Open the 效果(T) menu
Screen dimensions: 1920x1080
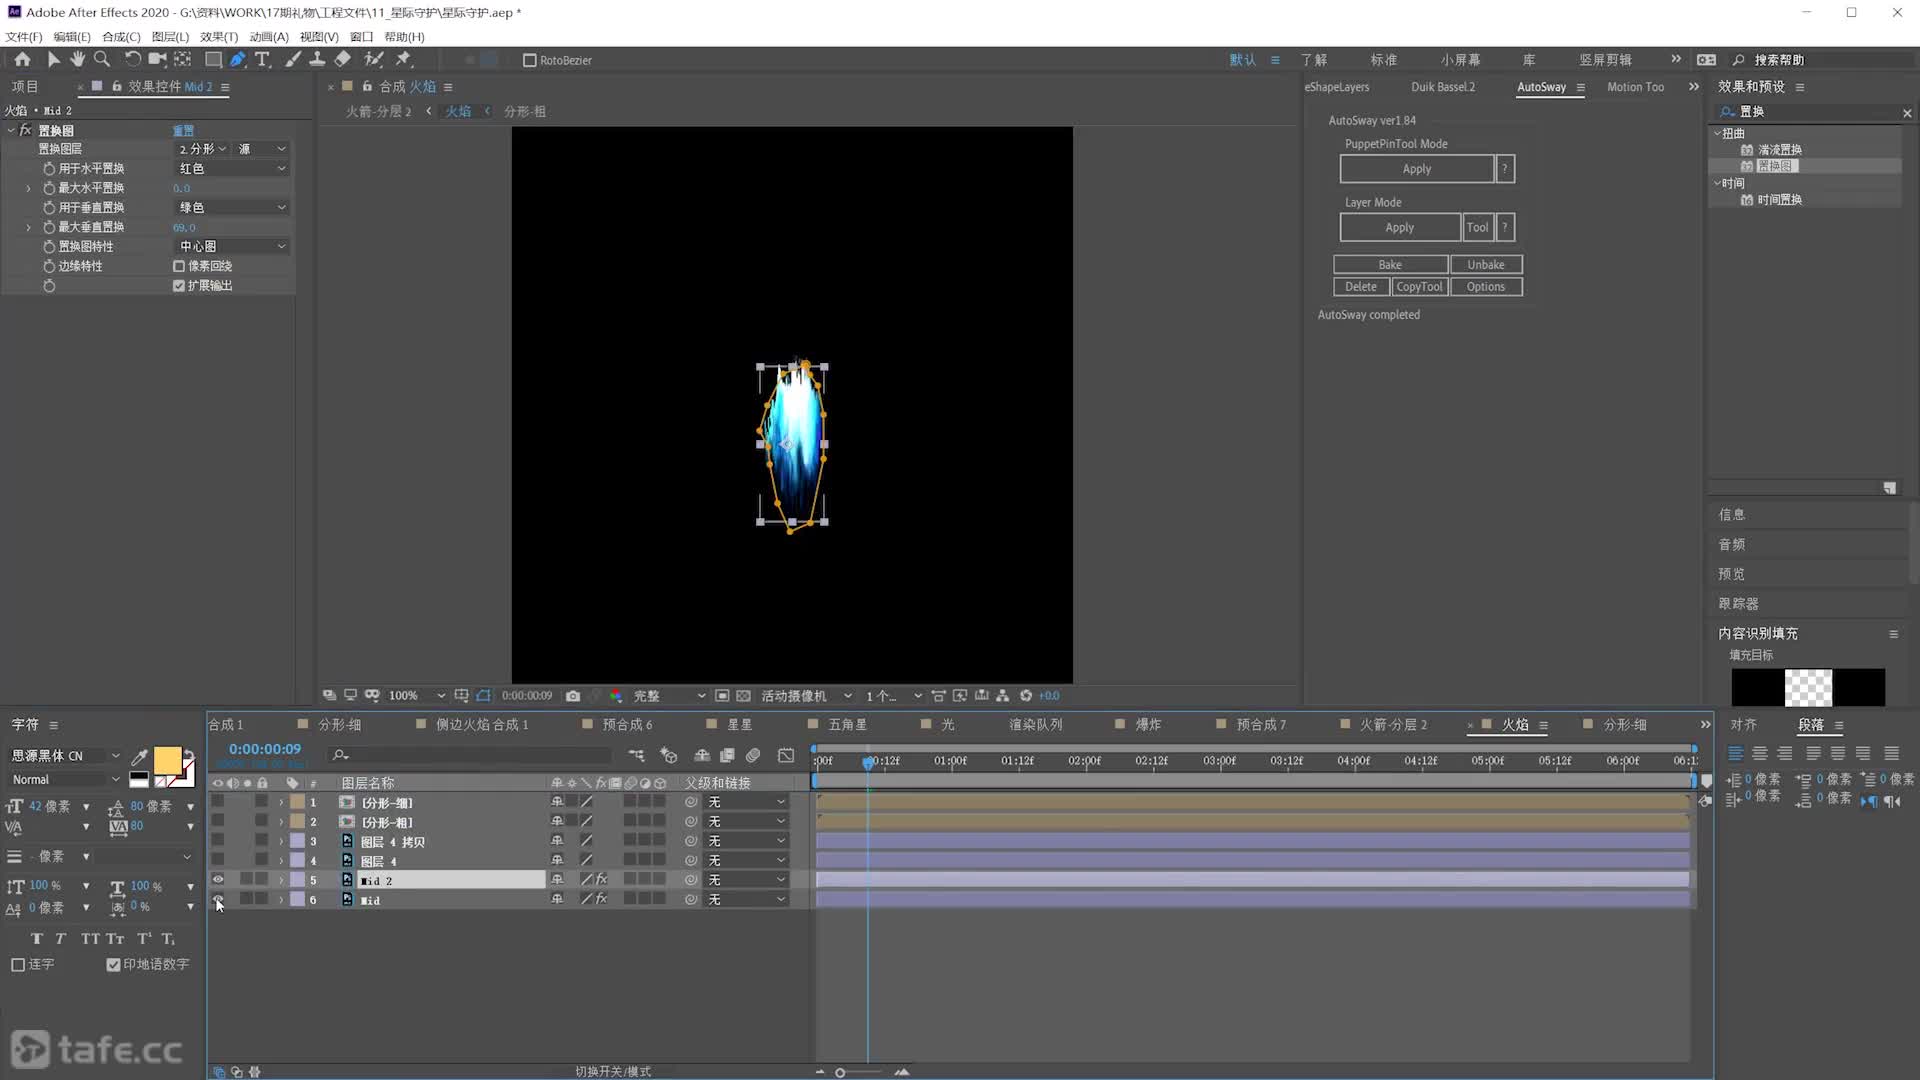click(x=219, y=36)
